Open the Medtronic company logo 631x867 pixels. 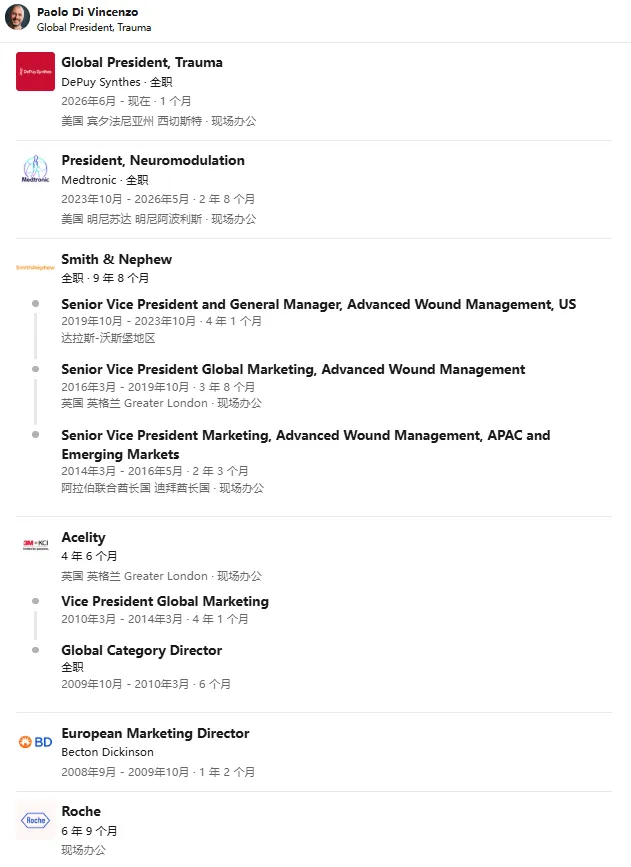[x=35, y=169]
